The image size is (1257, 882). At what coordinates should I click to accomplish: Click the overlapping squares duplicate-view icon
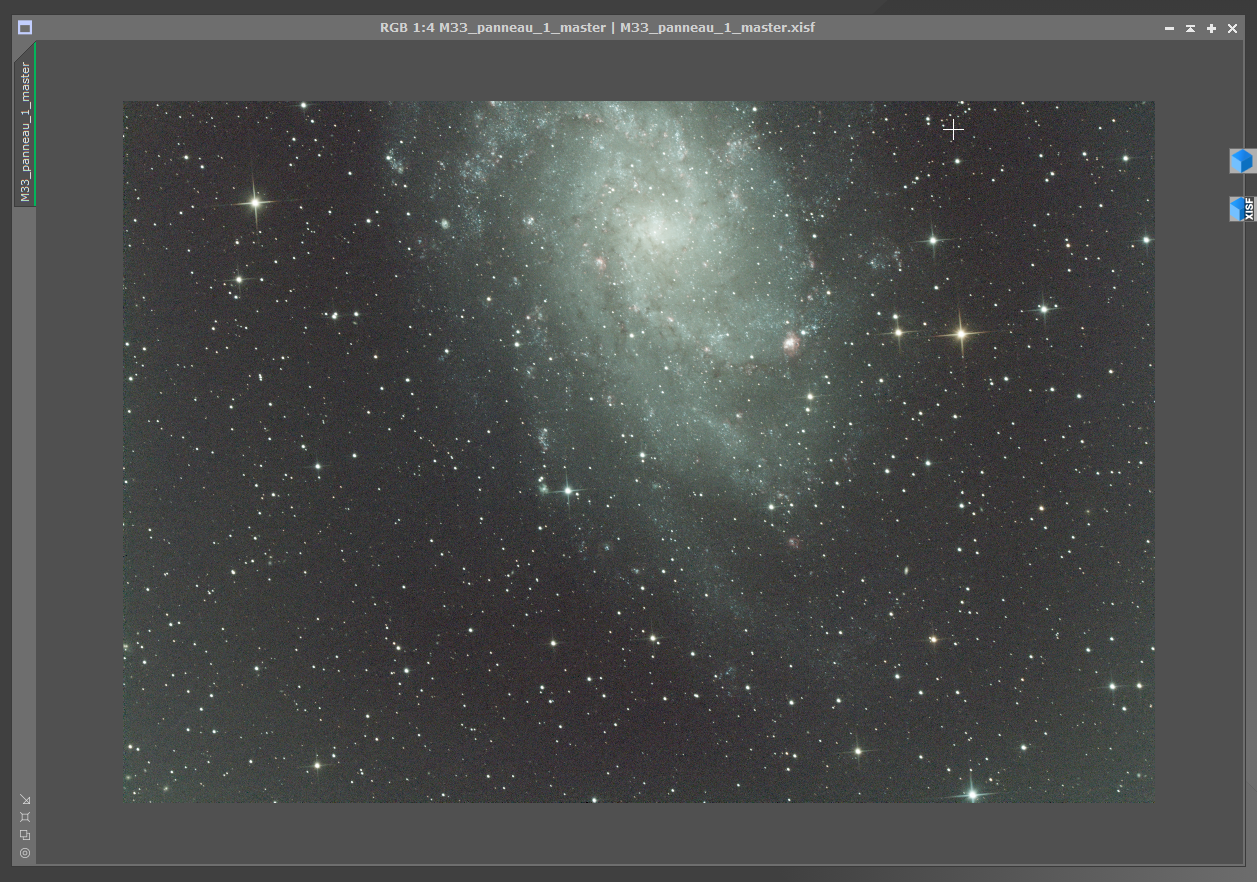click(x=25, y=834)
